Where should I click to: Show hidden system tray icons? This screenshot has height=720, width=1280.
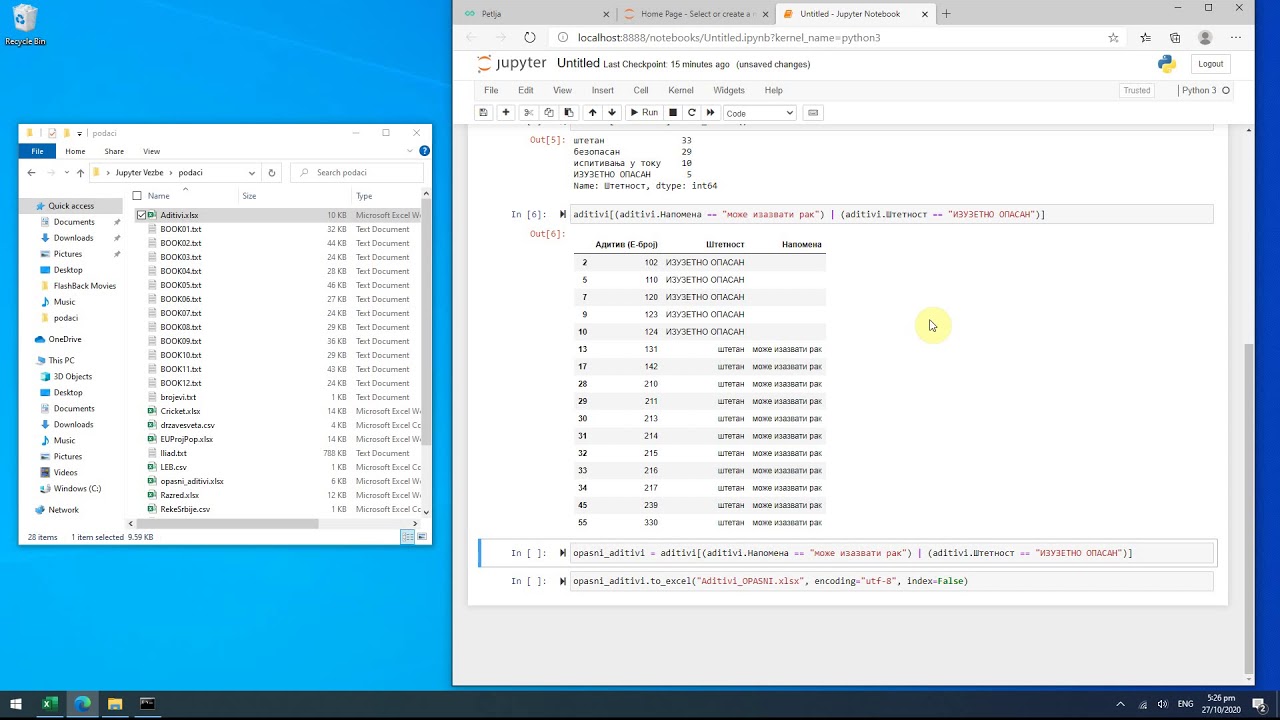[1120, 704]
